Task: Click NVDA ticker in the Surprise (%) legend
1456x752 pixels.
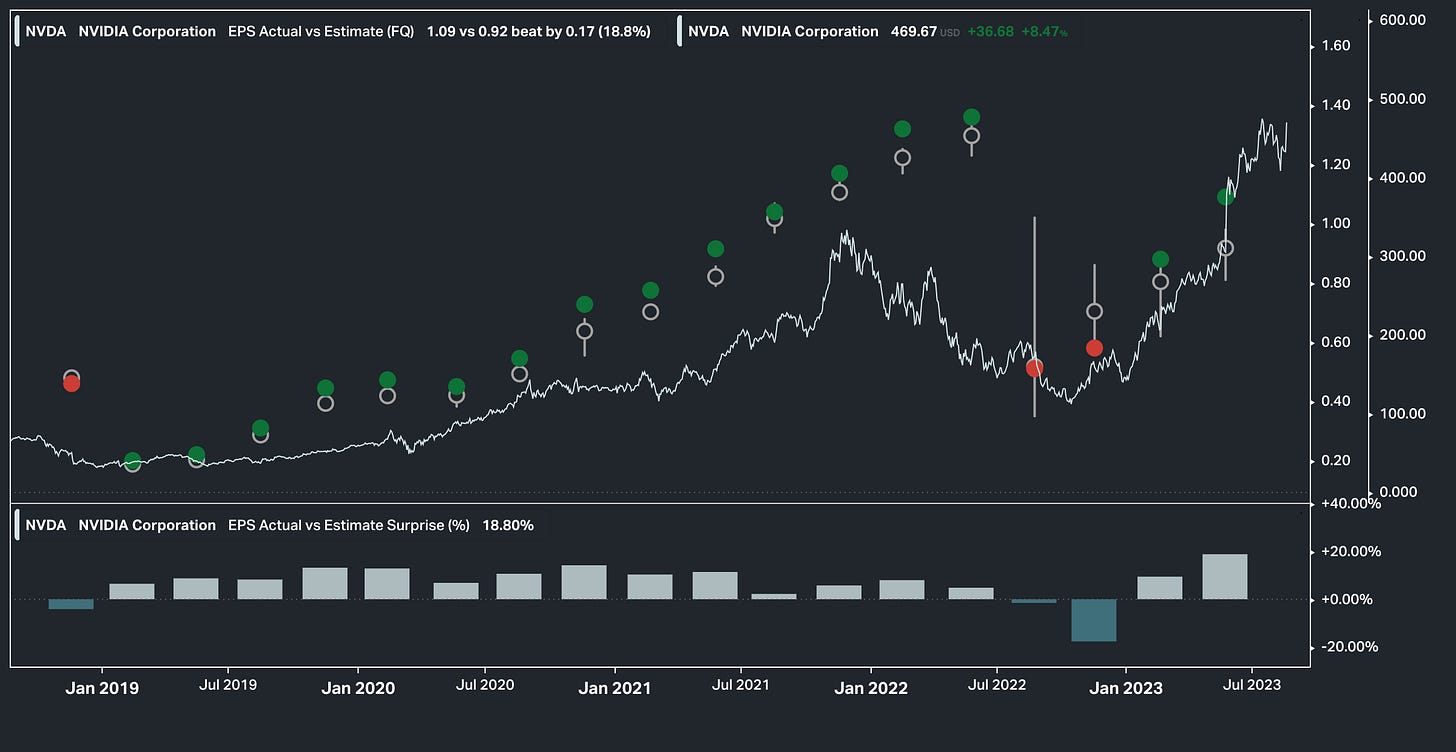Action: (45, 525)
